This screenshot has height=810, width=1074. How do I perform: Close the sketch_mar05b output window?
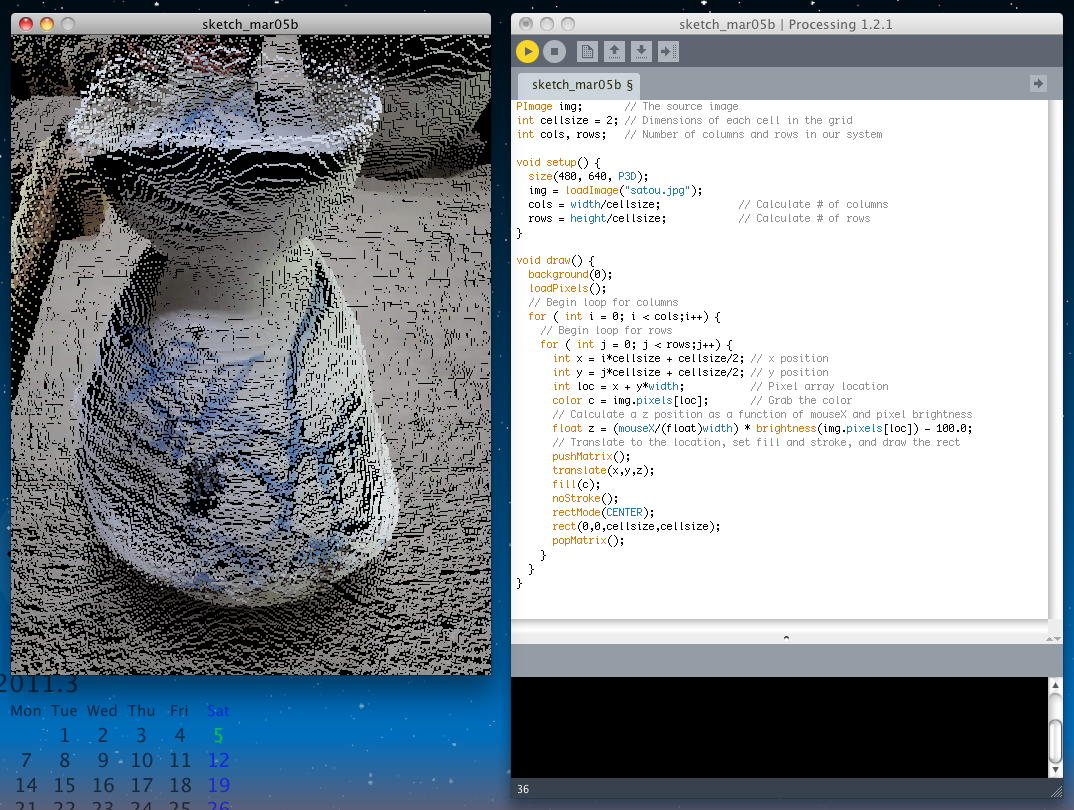pos(26,23)
